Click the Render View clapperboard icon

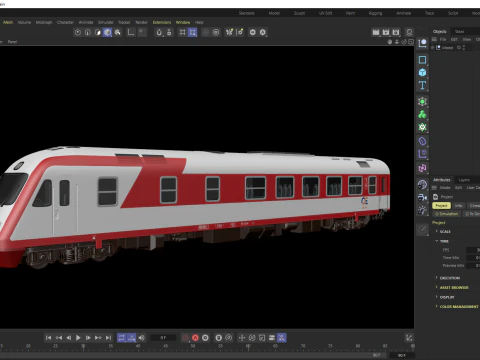pyautogui.click(x=376, y=32)
